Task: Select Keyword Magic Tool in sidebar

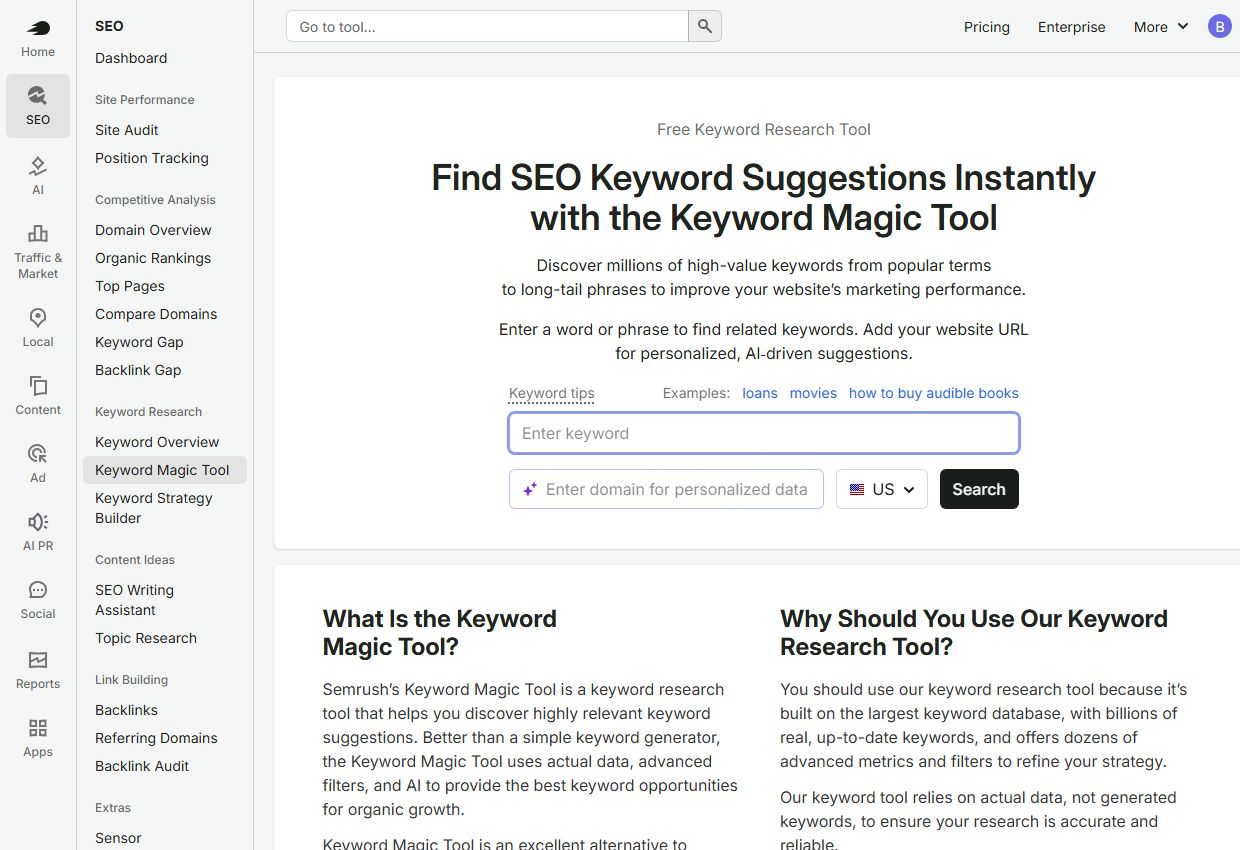Action: (x=165, y=470)
